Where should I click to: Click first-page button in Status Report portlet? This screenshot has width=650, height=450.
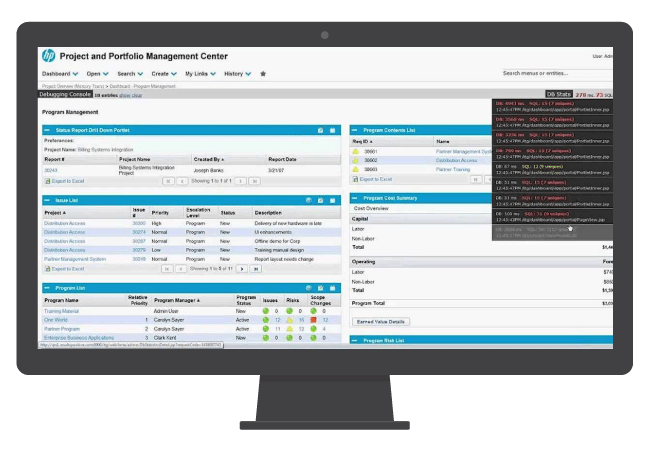(168, 181)
